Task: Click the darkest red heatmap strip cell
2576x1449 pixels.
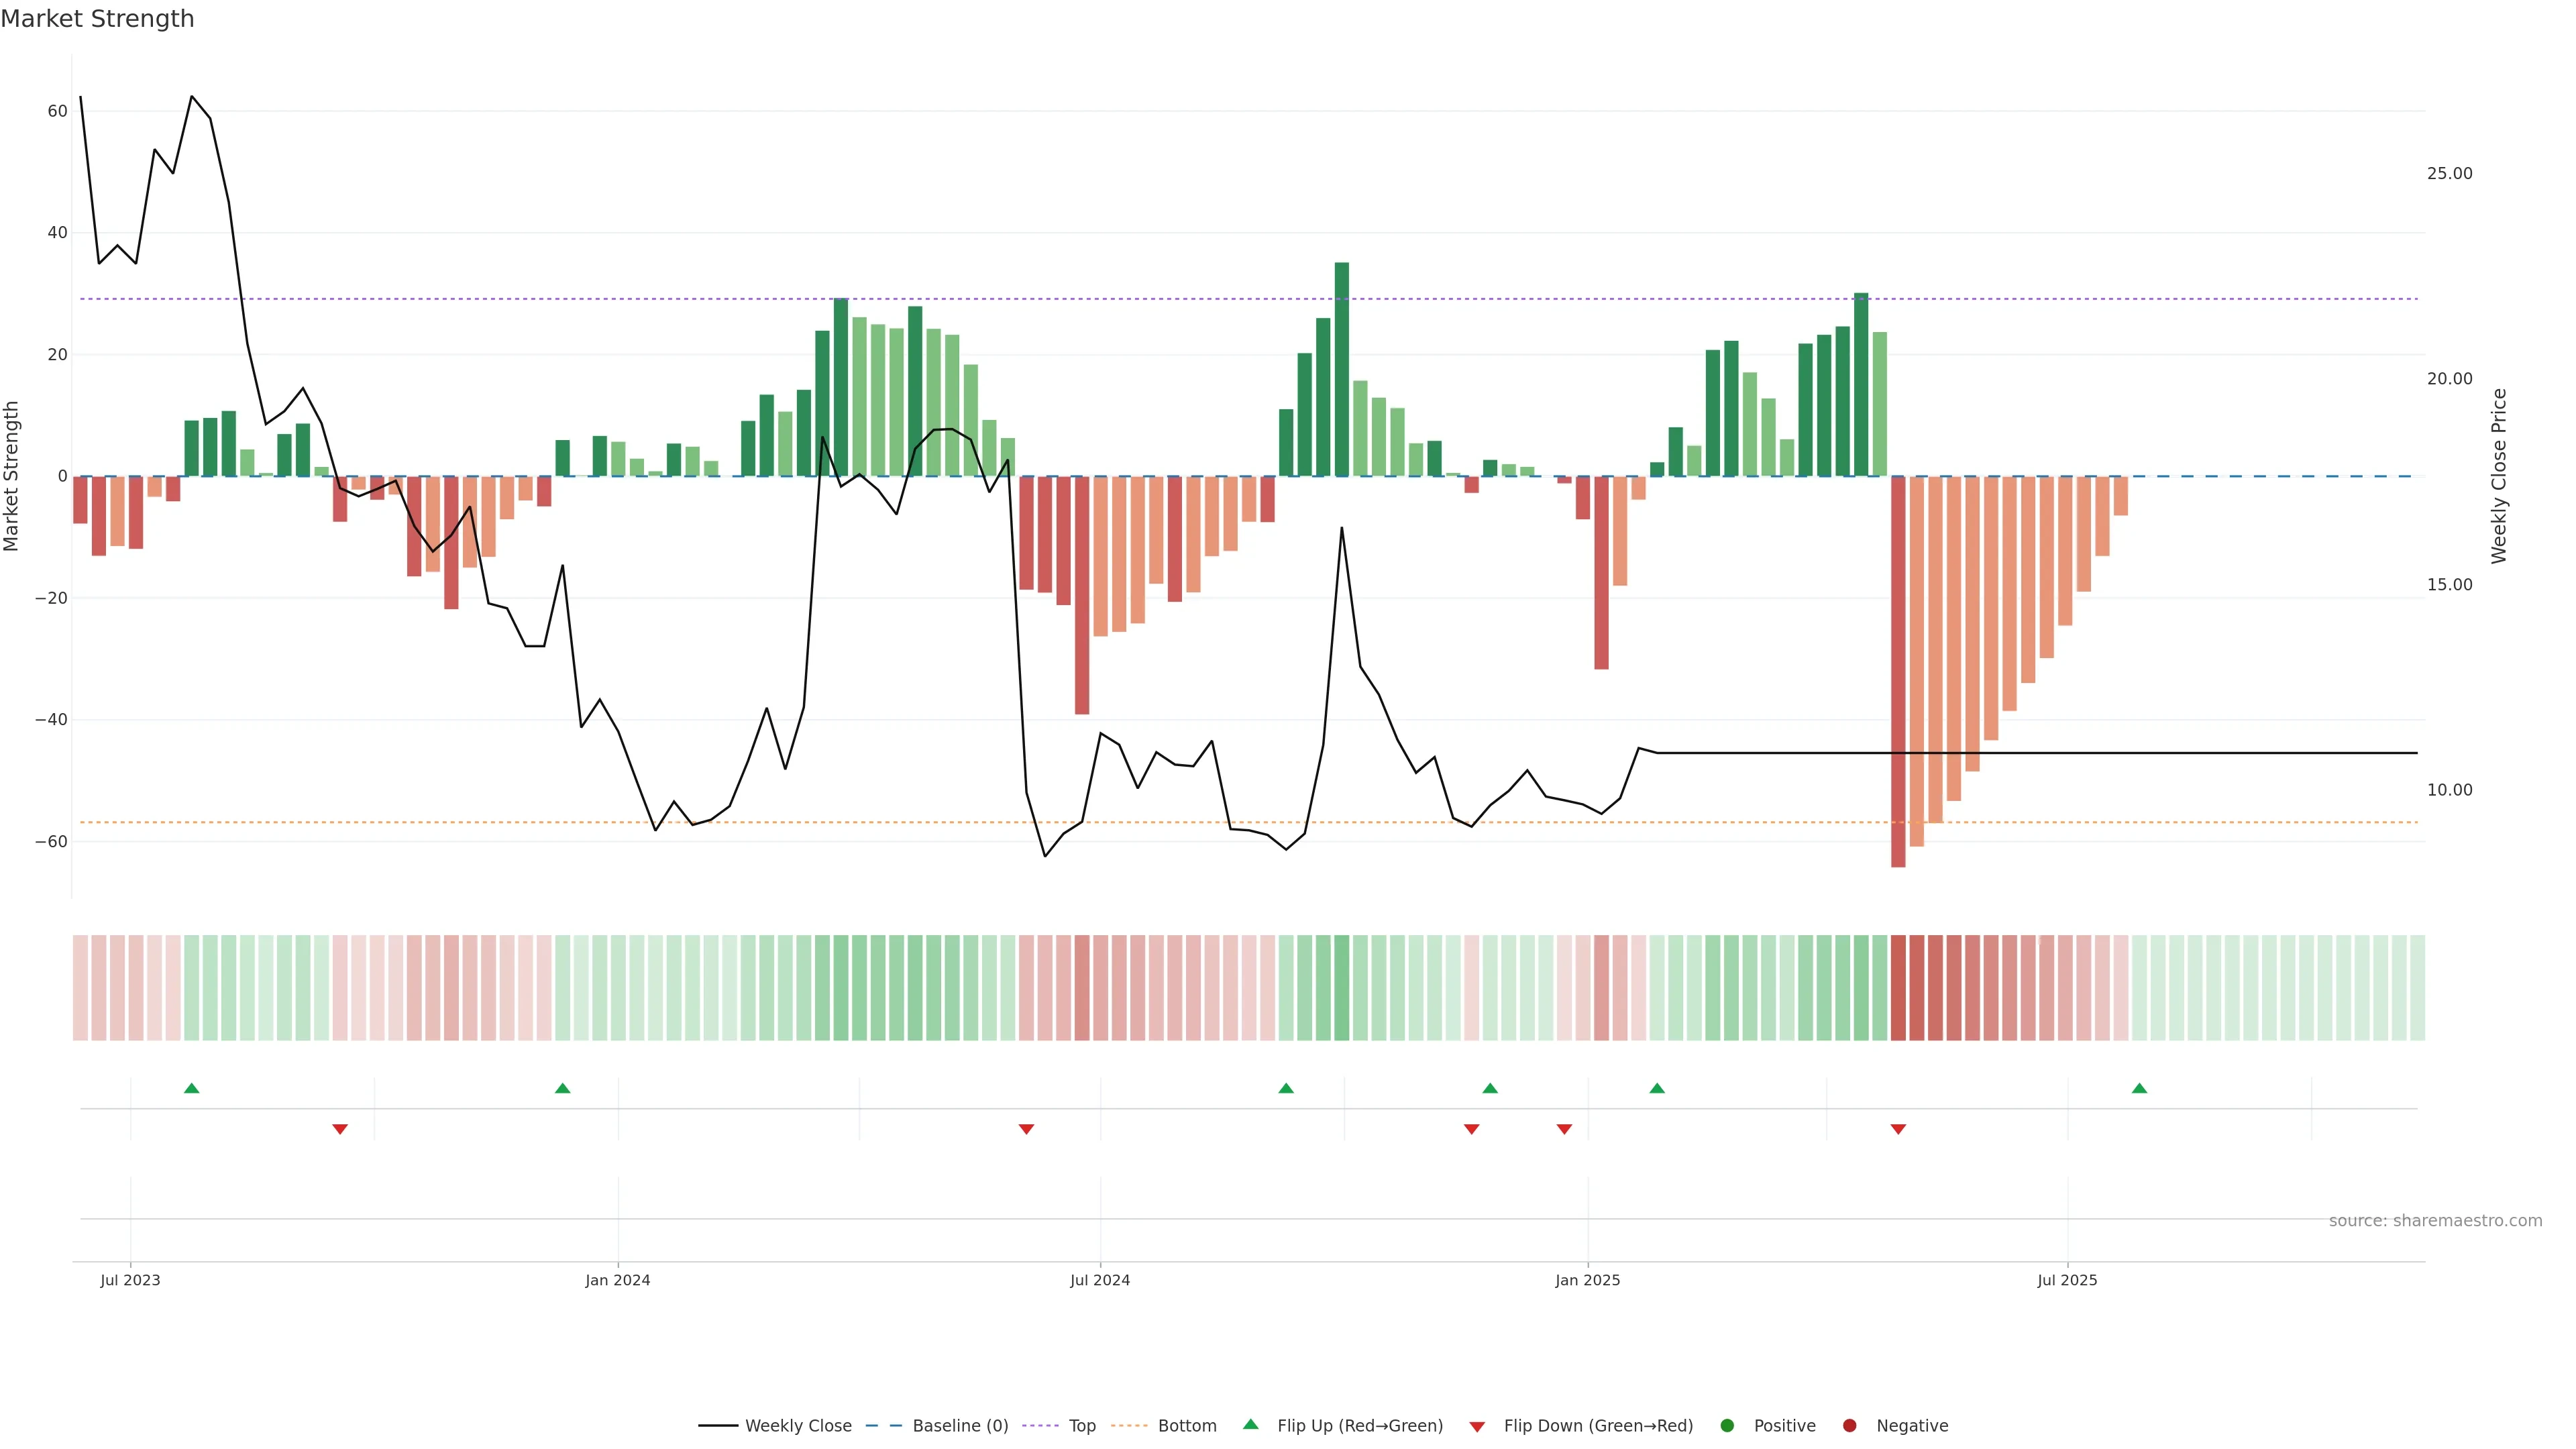Action: pos(1898,988)
